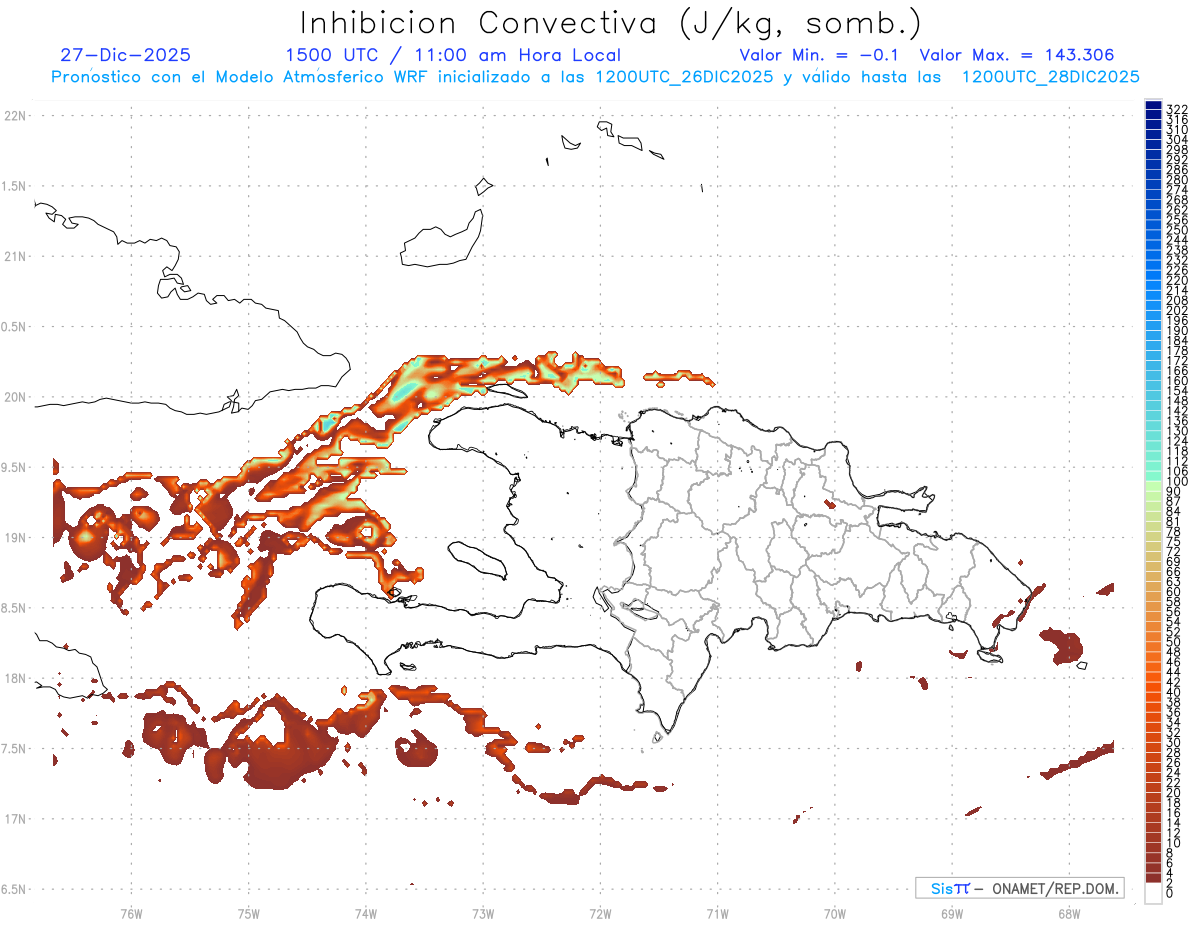Click the '0' value beneath the color scale
This screenshot has width=1200, height=927.
pyautogui.click(x=1171, y=895)
